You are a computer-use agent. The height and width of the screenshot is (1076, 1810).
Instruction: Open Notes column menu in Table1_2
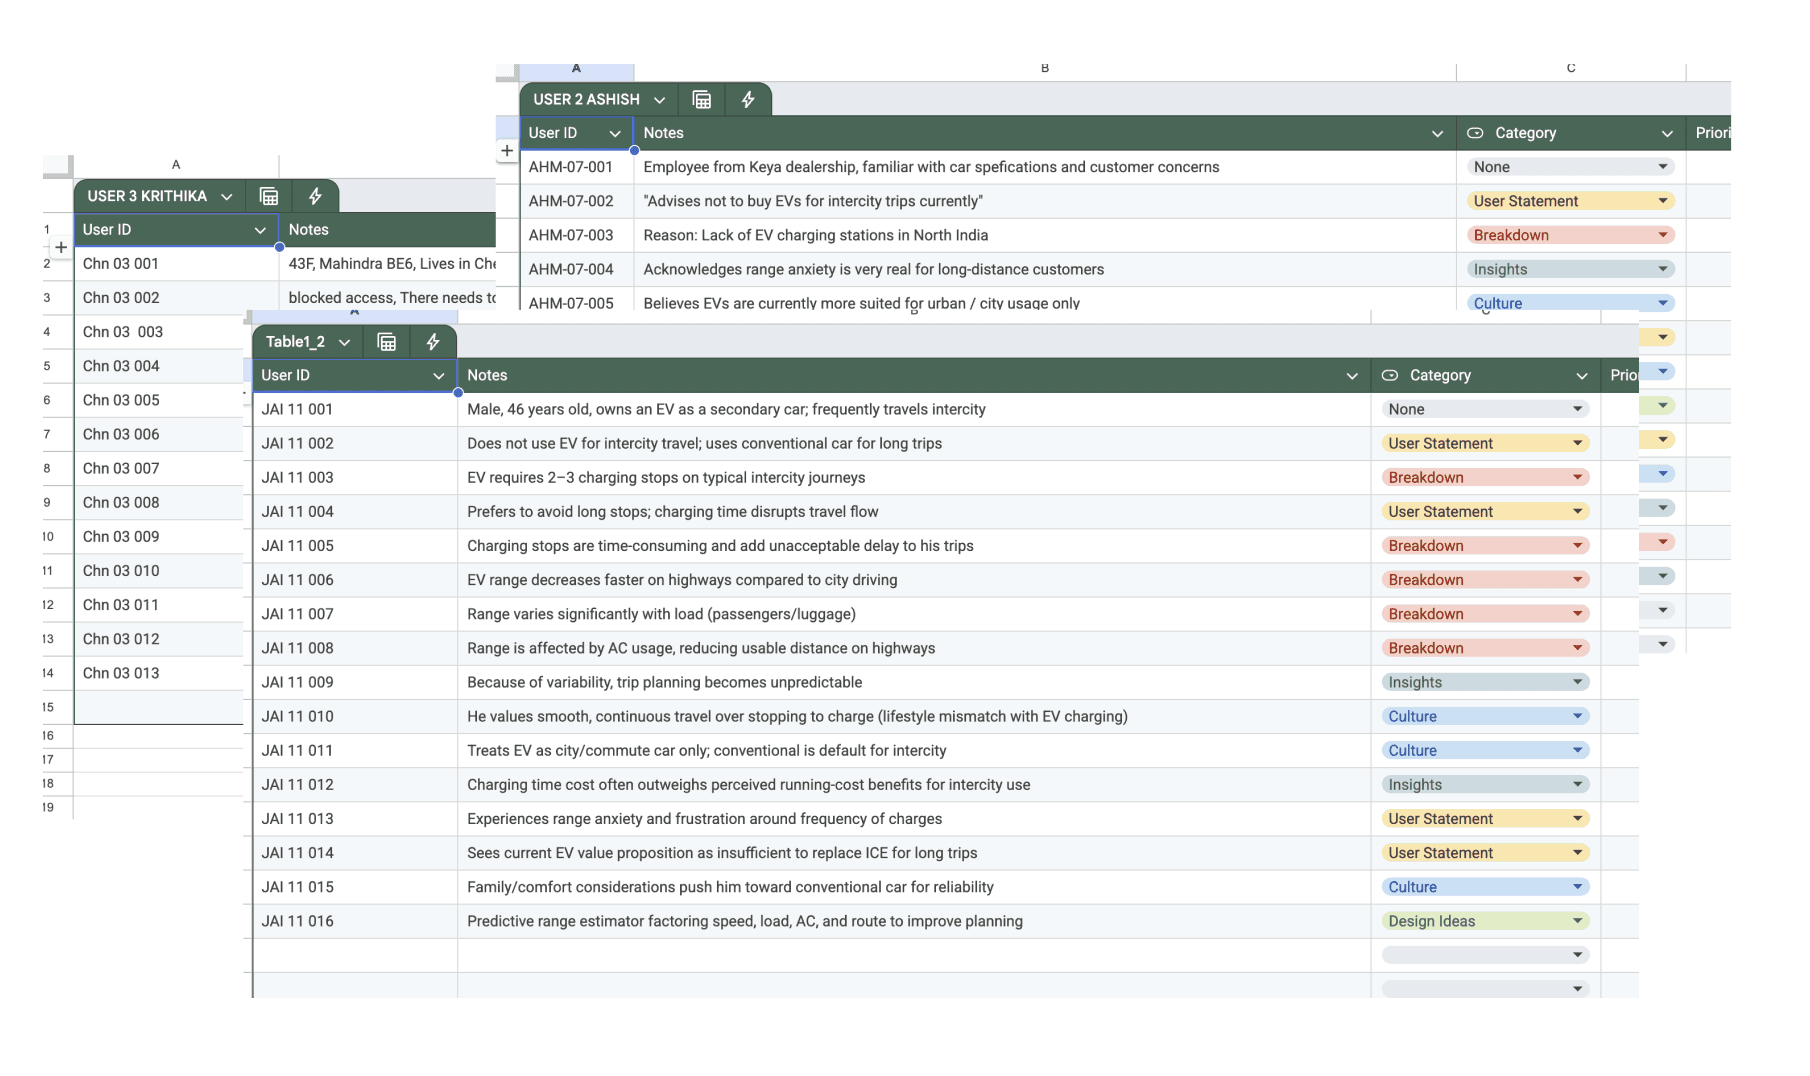point(1352,376)
